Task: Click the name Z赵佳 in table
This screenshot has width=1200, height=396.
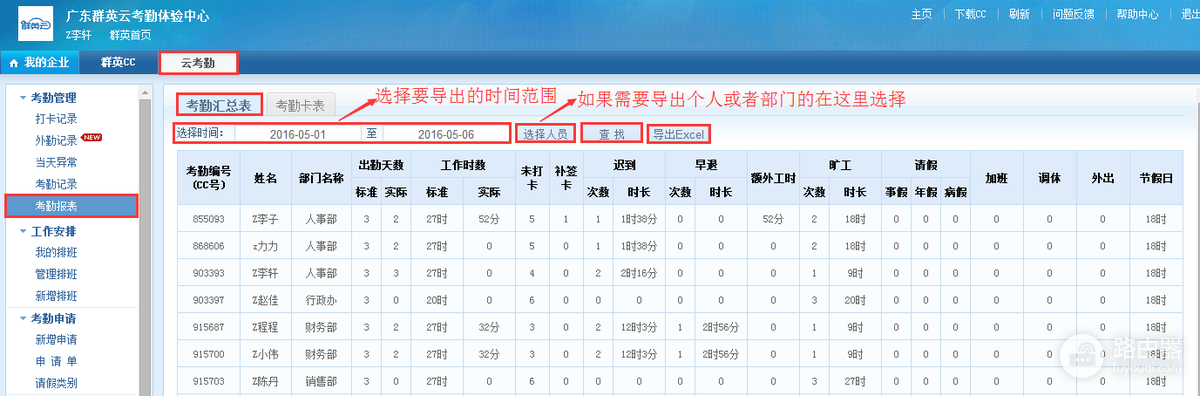Action: (x=265, y=299)
